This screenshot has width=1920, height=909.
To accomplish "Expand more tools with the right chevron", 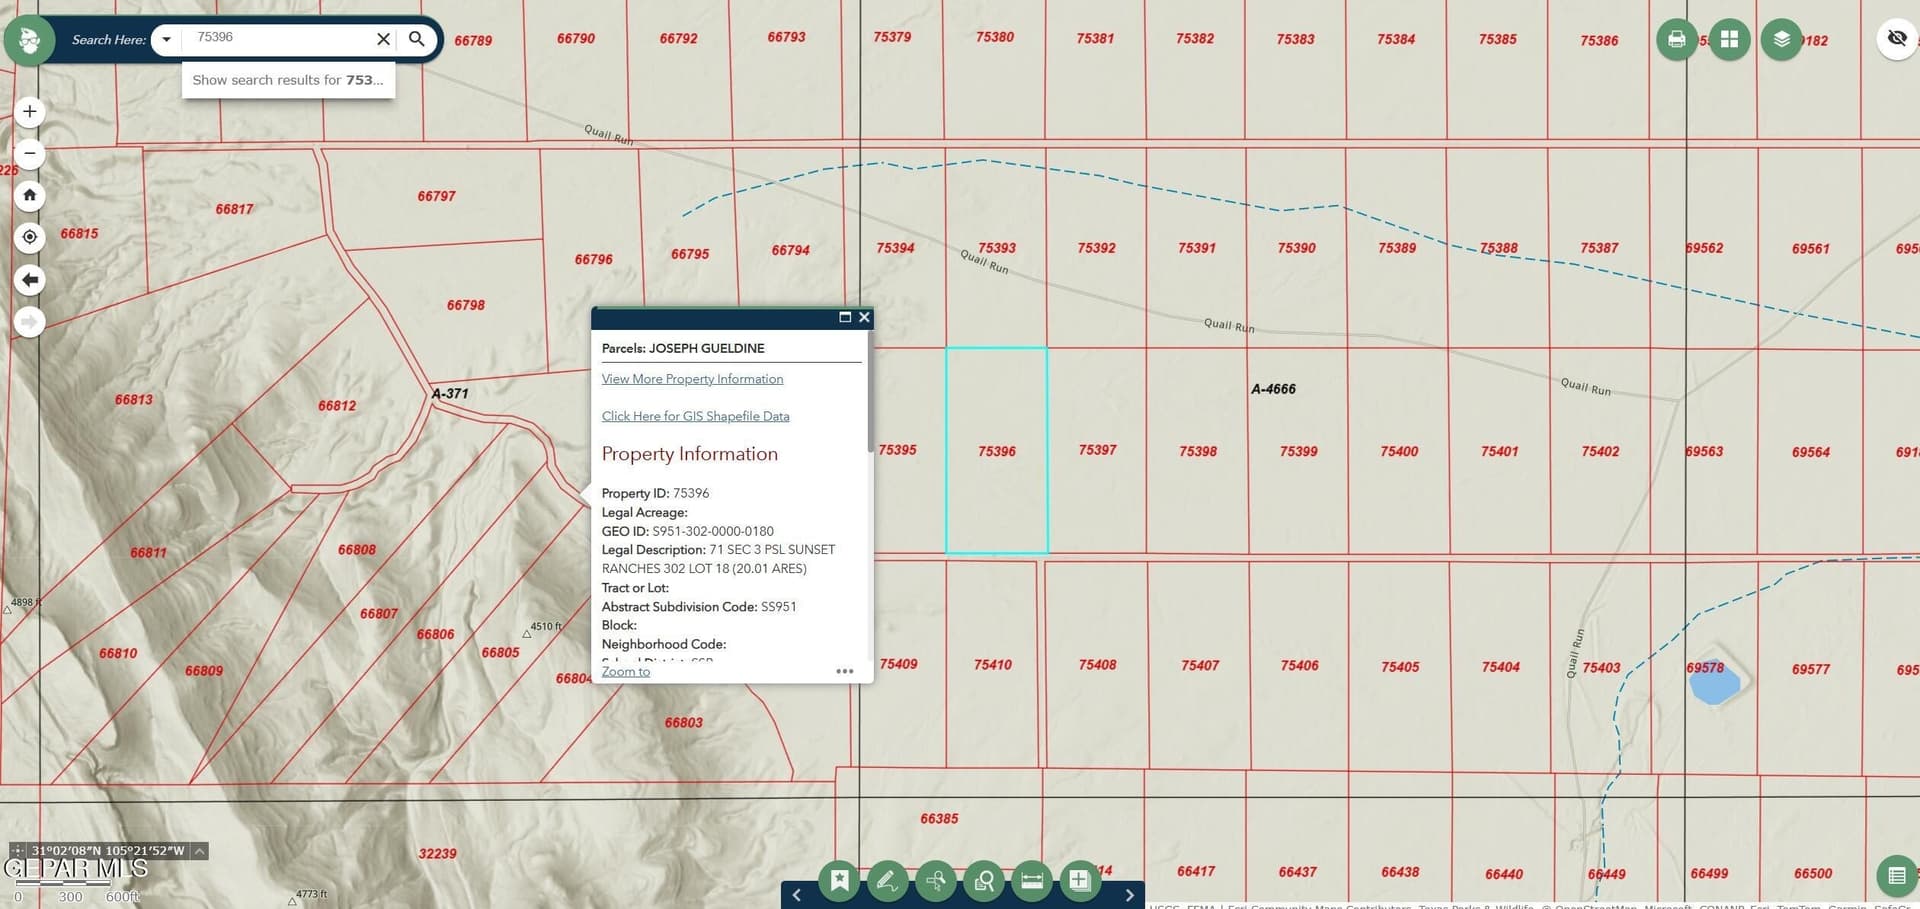I will tap(1130, 894).
